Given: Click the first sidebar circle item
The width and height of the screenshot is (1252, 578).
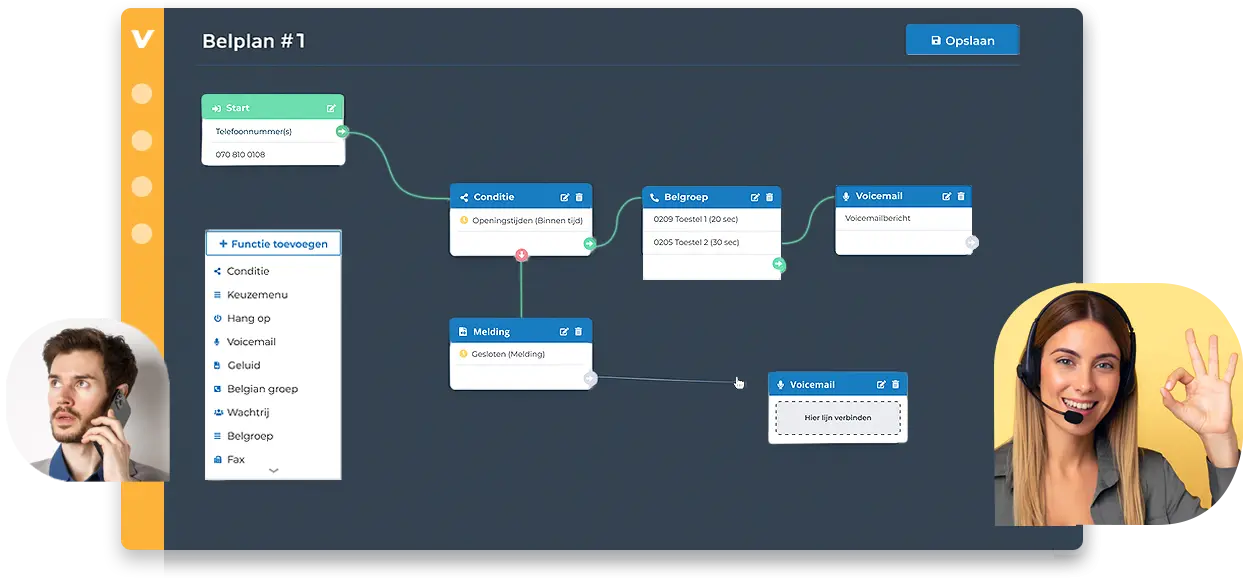Looking at the screenshot, I should (x=142, y=94).
